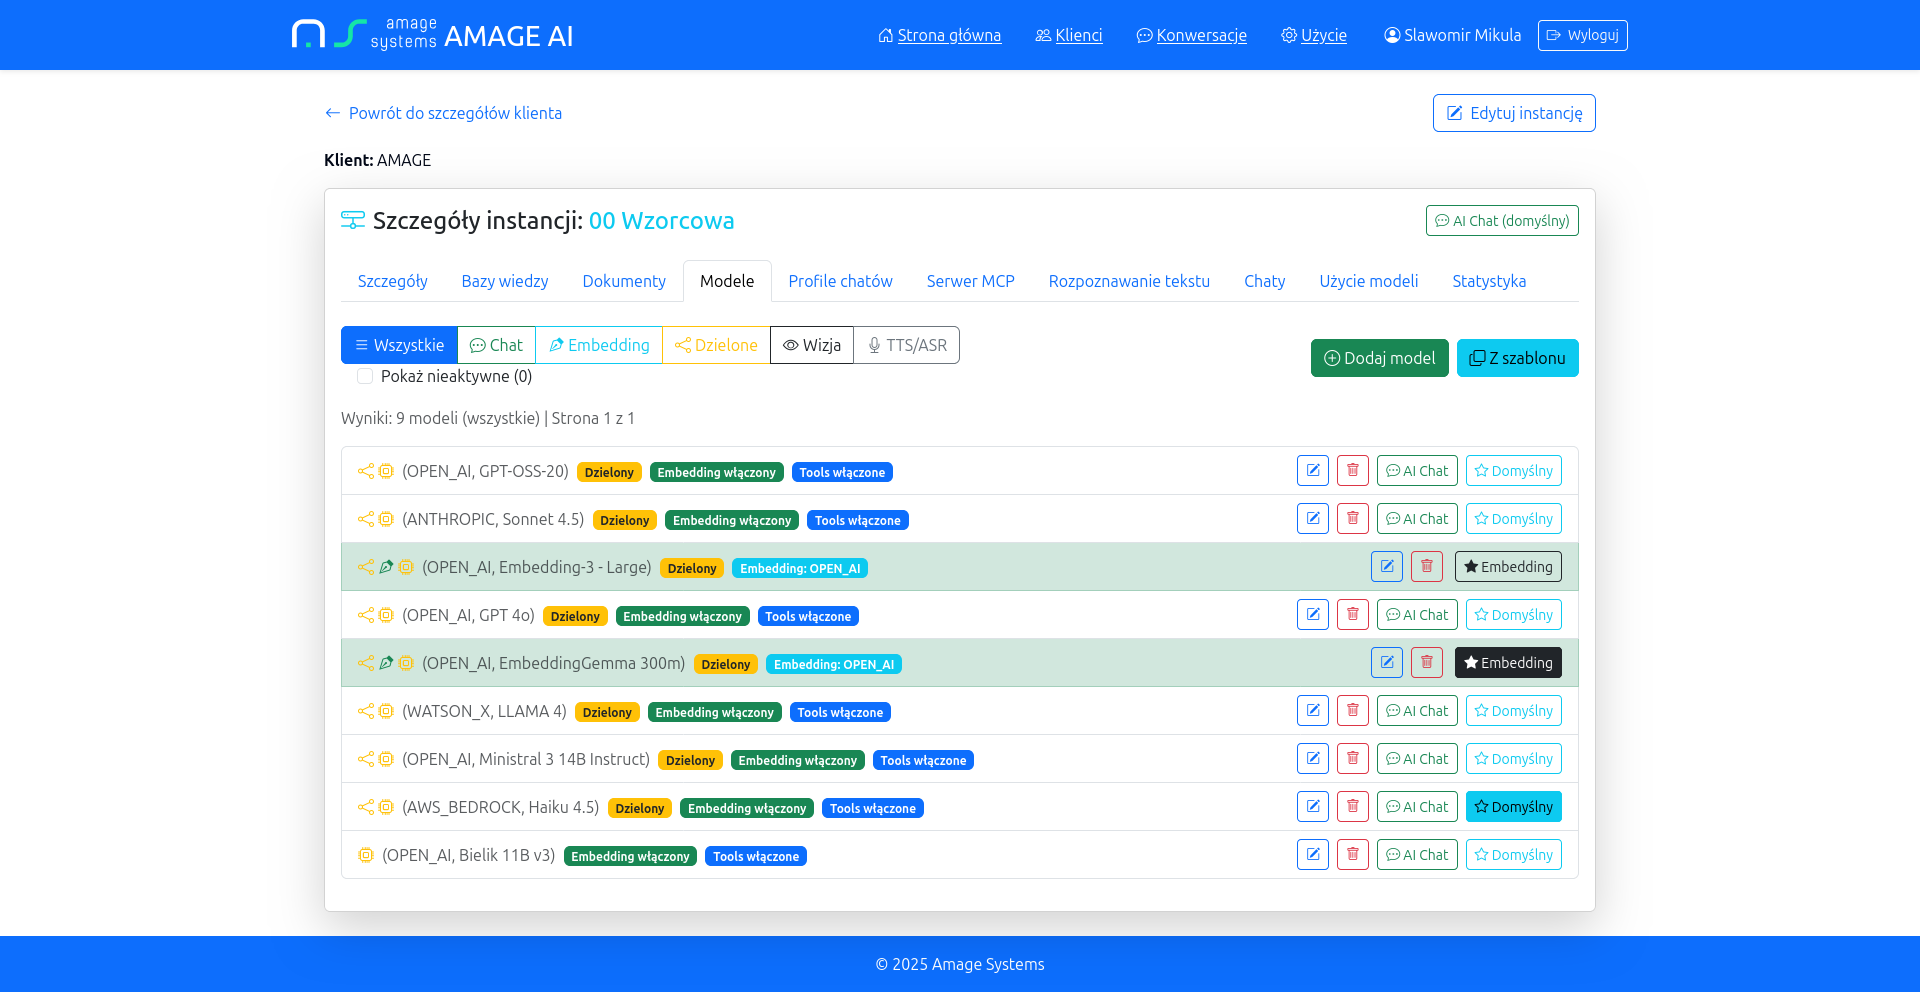Image resolution: width=1920 pixels, height=992 pixels.
Task: Delete the EmbeddingGemma 300m model
Action: pyautogui.click(x=1426, y=663)
